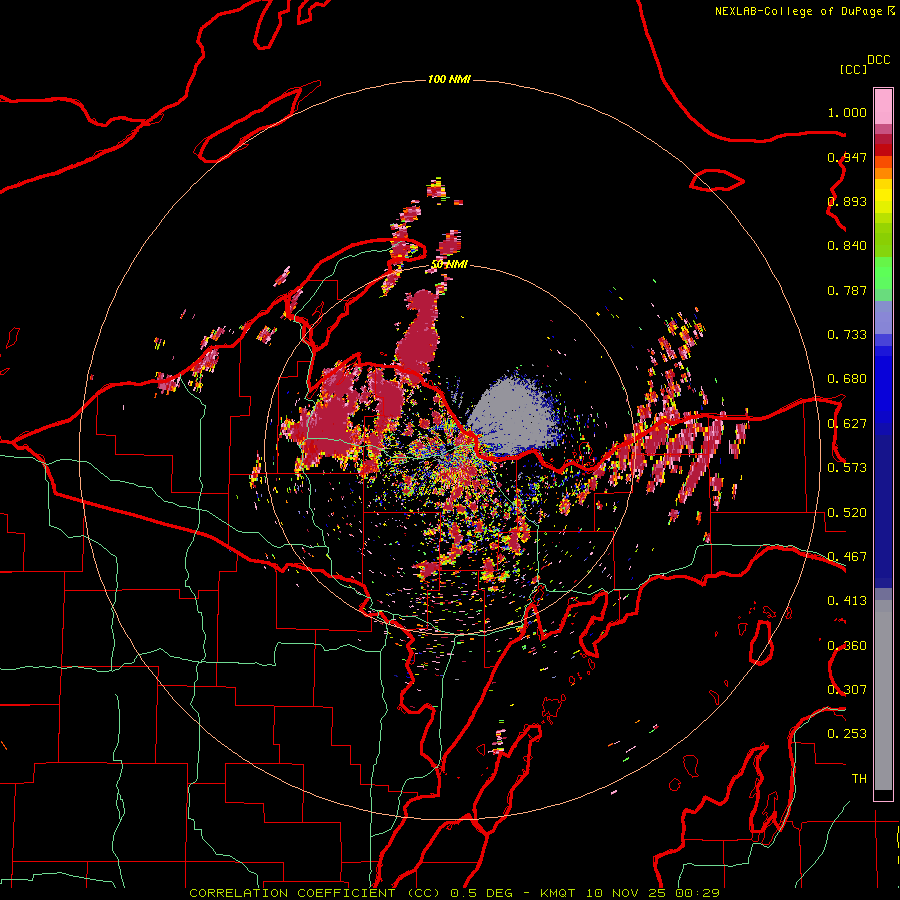This screenshot has width=900, height=900.
Task: Click the KMQT radar site identifier
Action: coord(557,893)
